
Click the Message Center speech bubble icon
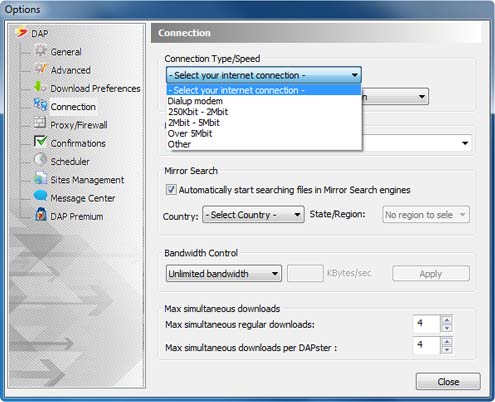click(40, 196)
